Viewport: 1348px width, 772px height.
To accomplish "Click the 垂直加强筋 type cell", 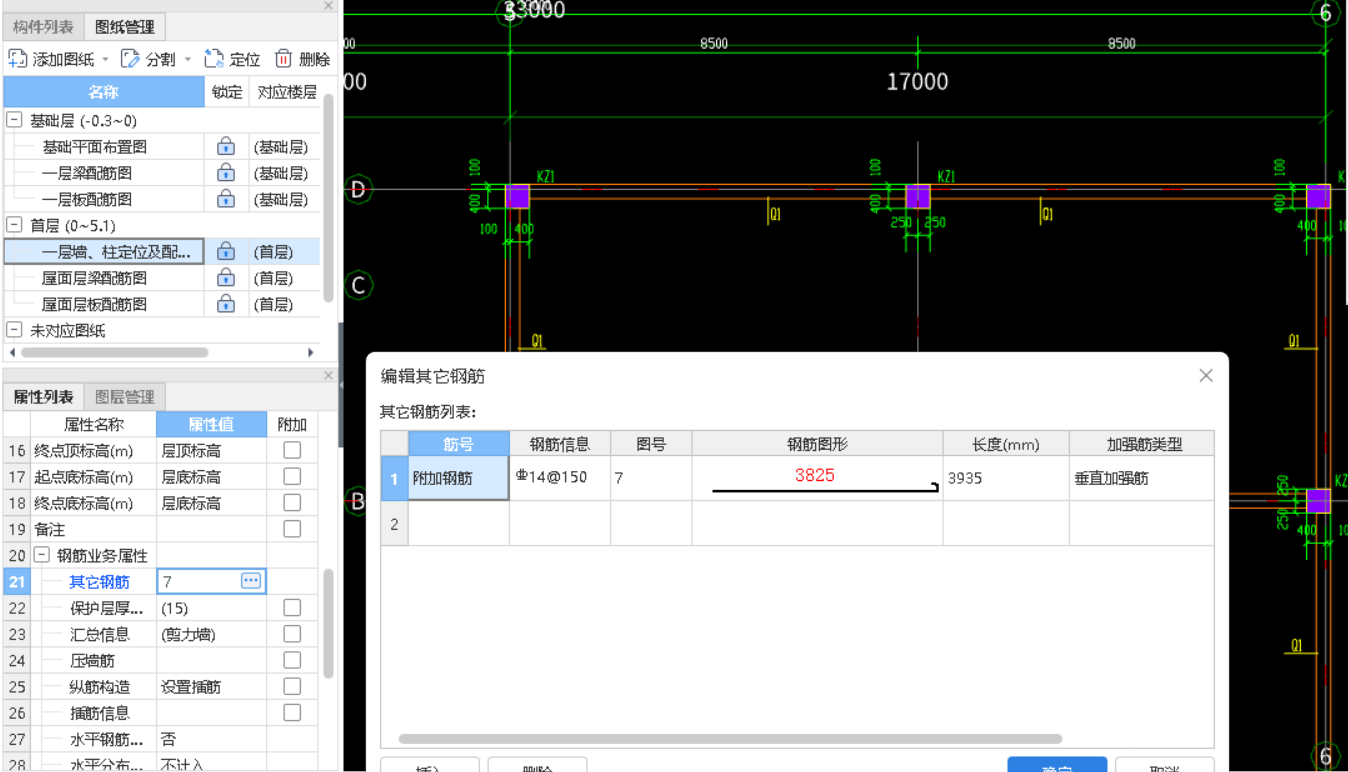I will 1142,478.
